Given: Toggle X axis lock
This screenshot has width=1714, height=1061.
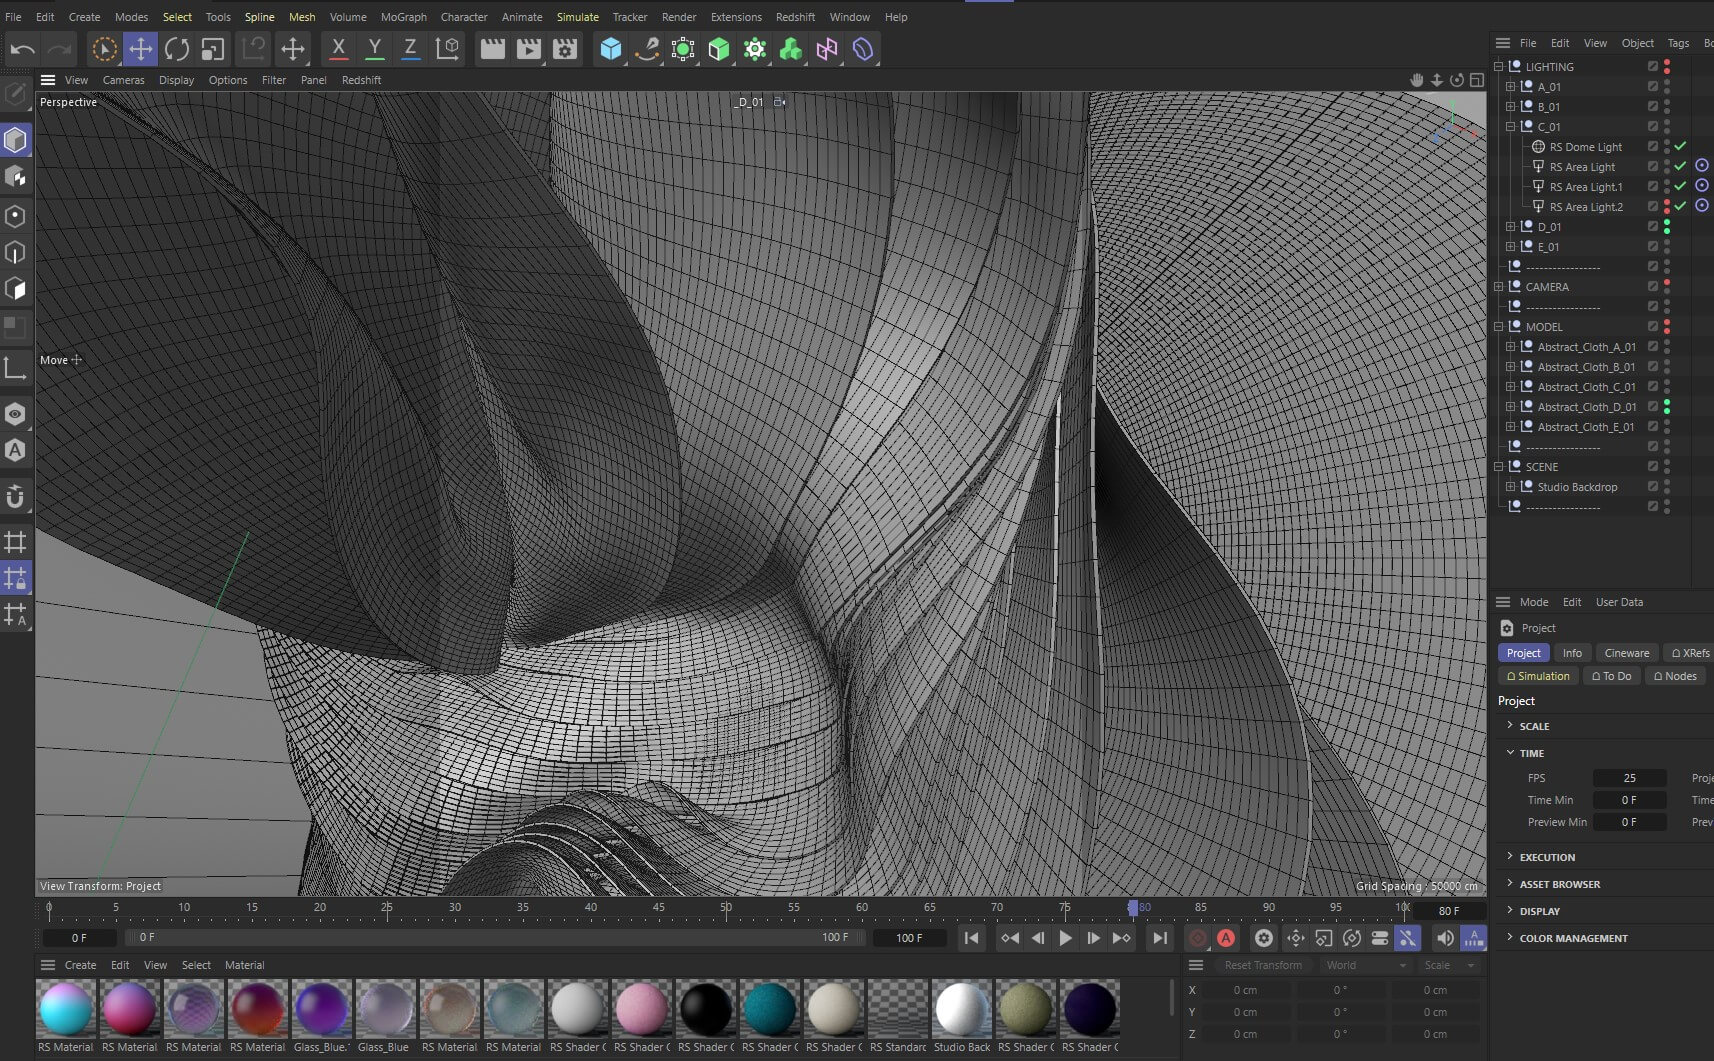Looking at the screenshot, I should tap(338, 48).
